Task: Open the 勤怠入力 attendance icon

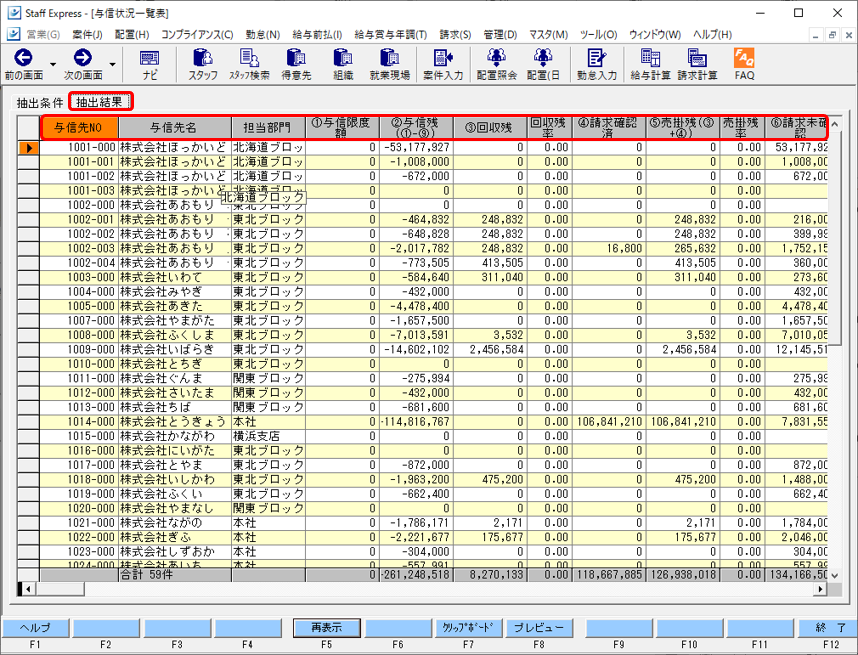Action: (596, 57)
